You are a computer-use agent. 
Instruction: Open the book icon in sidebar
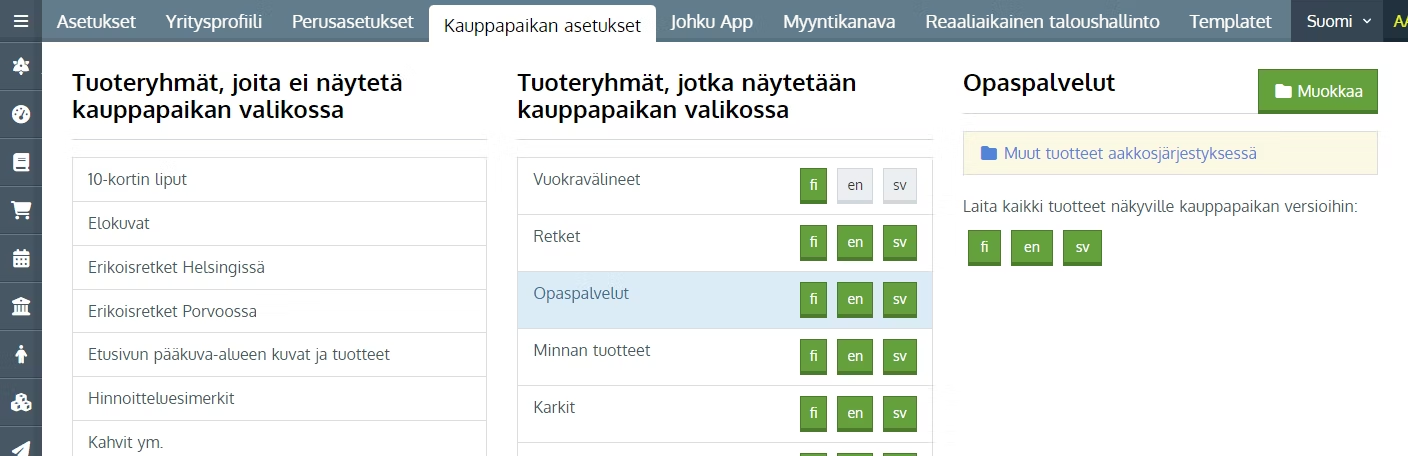[20, 162]
